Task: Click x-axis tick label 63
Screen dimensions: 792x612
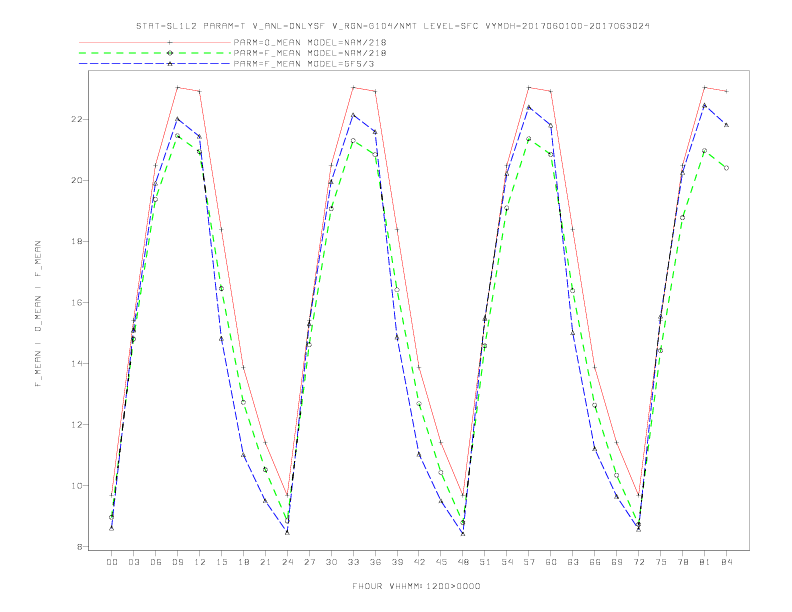Action: (x=573, y=562)
